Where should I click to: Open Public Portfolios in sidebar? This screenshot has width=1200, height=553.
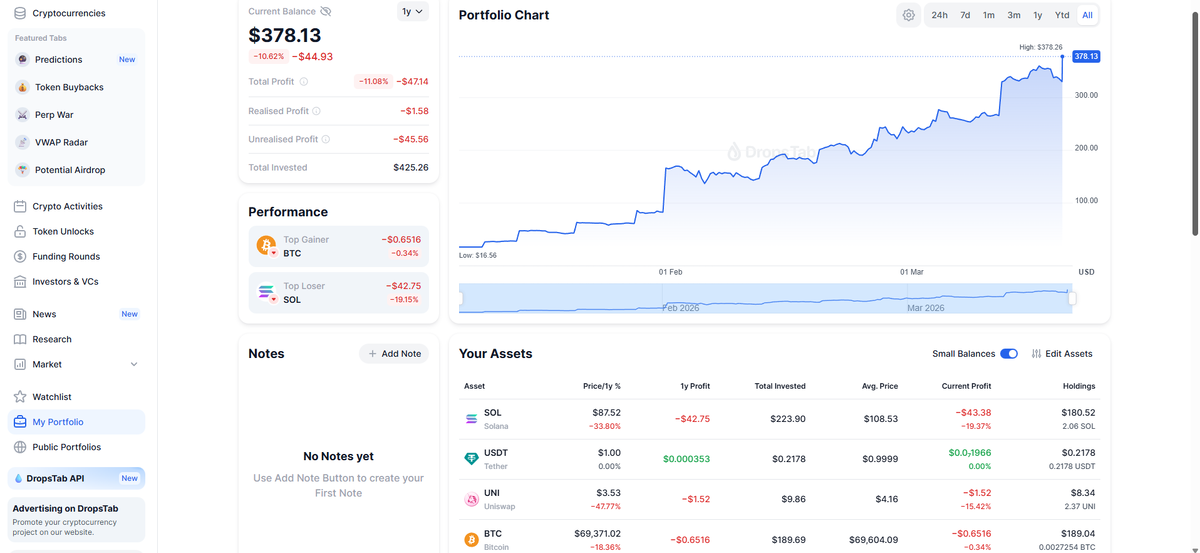point(66,447)
